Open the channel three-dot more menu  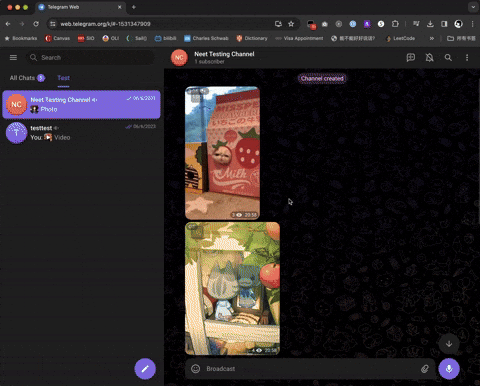[x=467, y=58]
